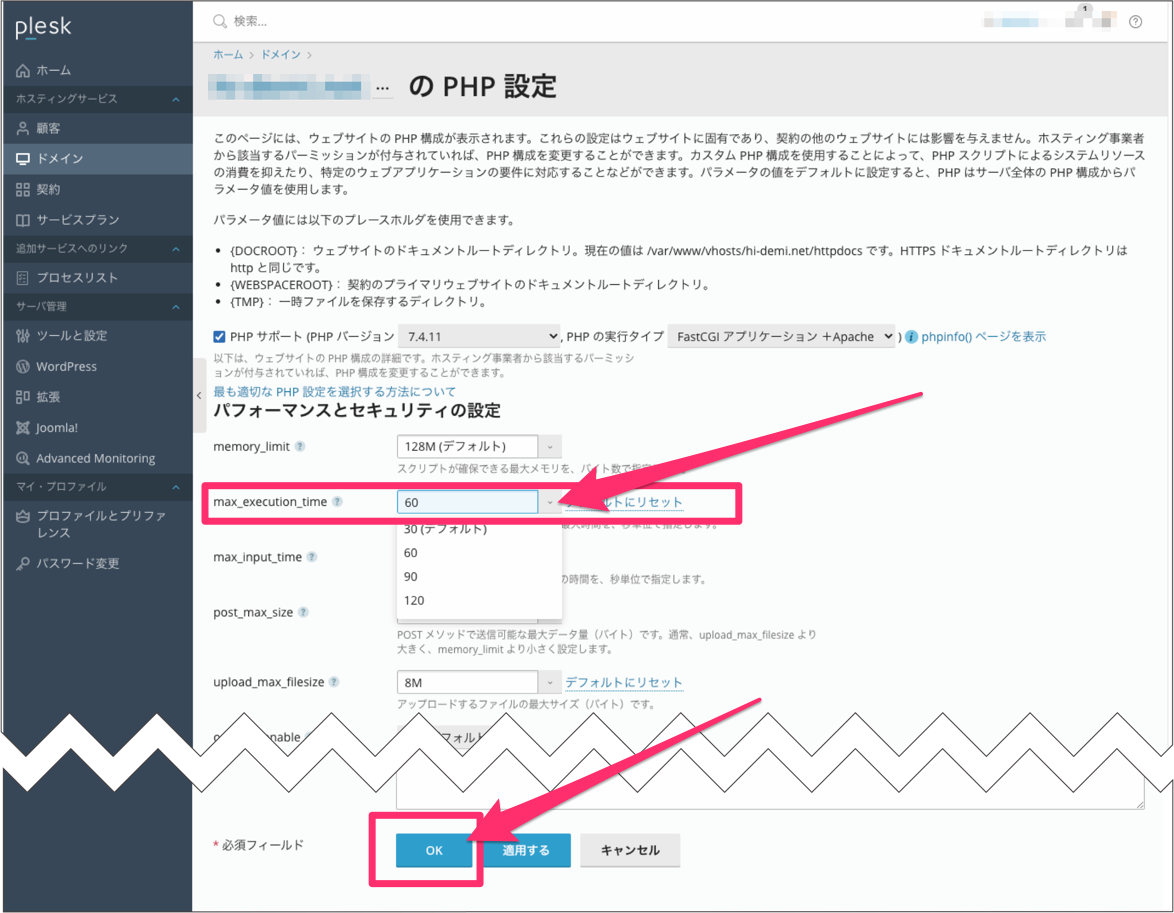Viewport: 1174px width, 913px height.
Task: Collapse the ホスティングサービス sidebar section
Action: [x=176, y=100]
